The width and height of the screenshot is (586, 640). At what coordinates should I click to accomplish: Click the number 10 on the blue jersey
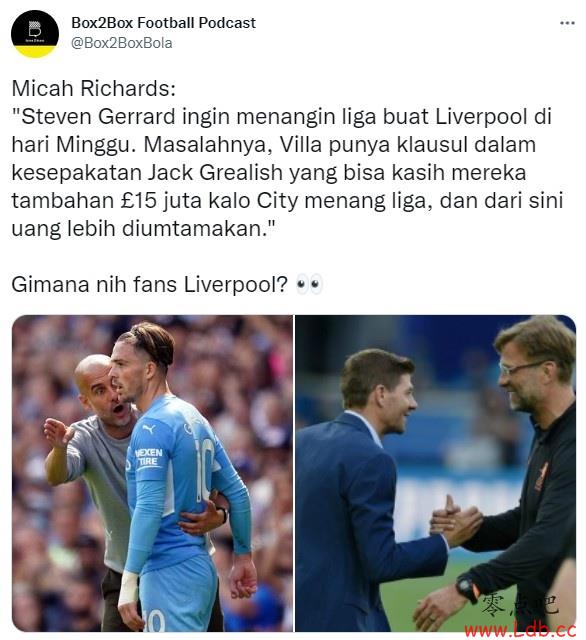pyautogui.click(x=204, y=469)
